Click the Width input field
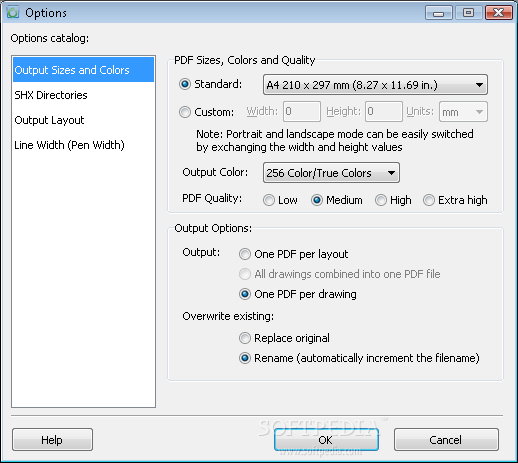 click(302, 112)
